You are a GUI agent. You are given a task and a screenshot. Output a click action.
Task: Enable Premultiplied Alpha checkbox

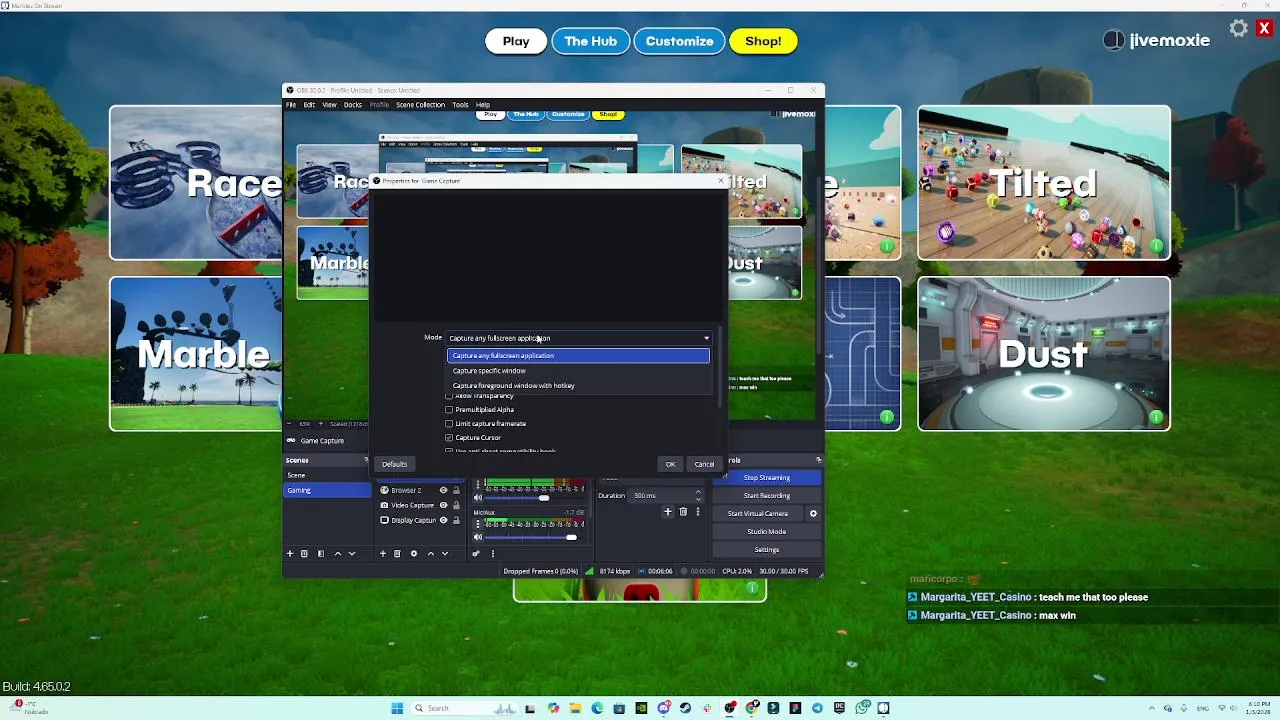[449, 409]
